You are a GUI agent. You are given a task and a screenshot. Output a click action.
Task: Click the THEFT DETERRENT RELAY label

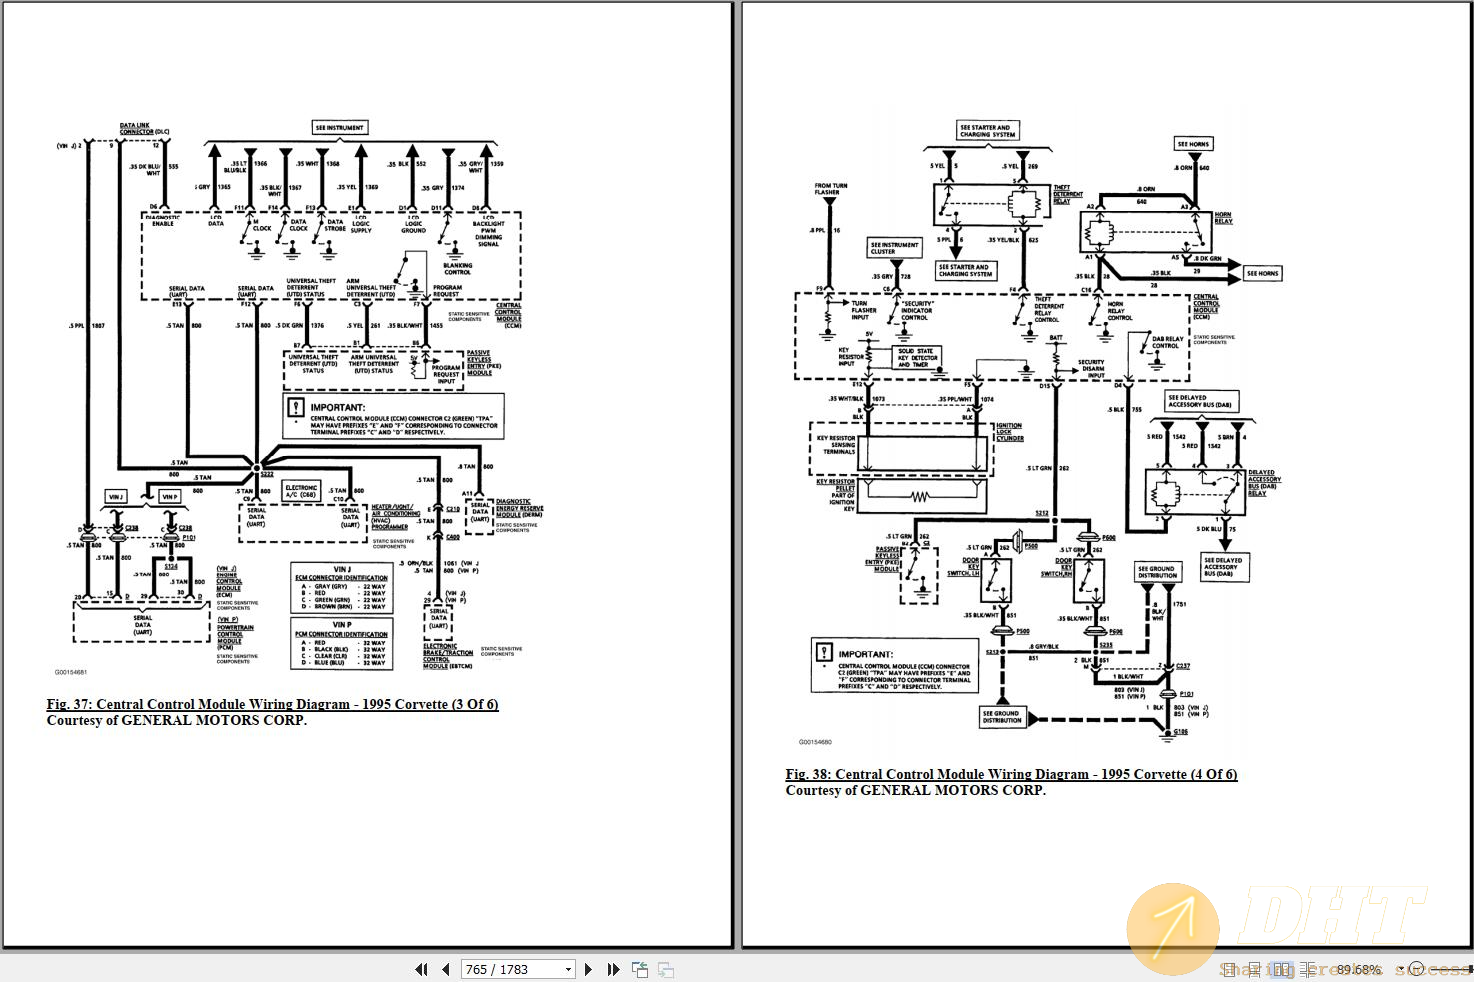pos(1068,194)
